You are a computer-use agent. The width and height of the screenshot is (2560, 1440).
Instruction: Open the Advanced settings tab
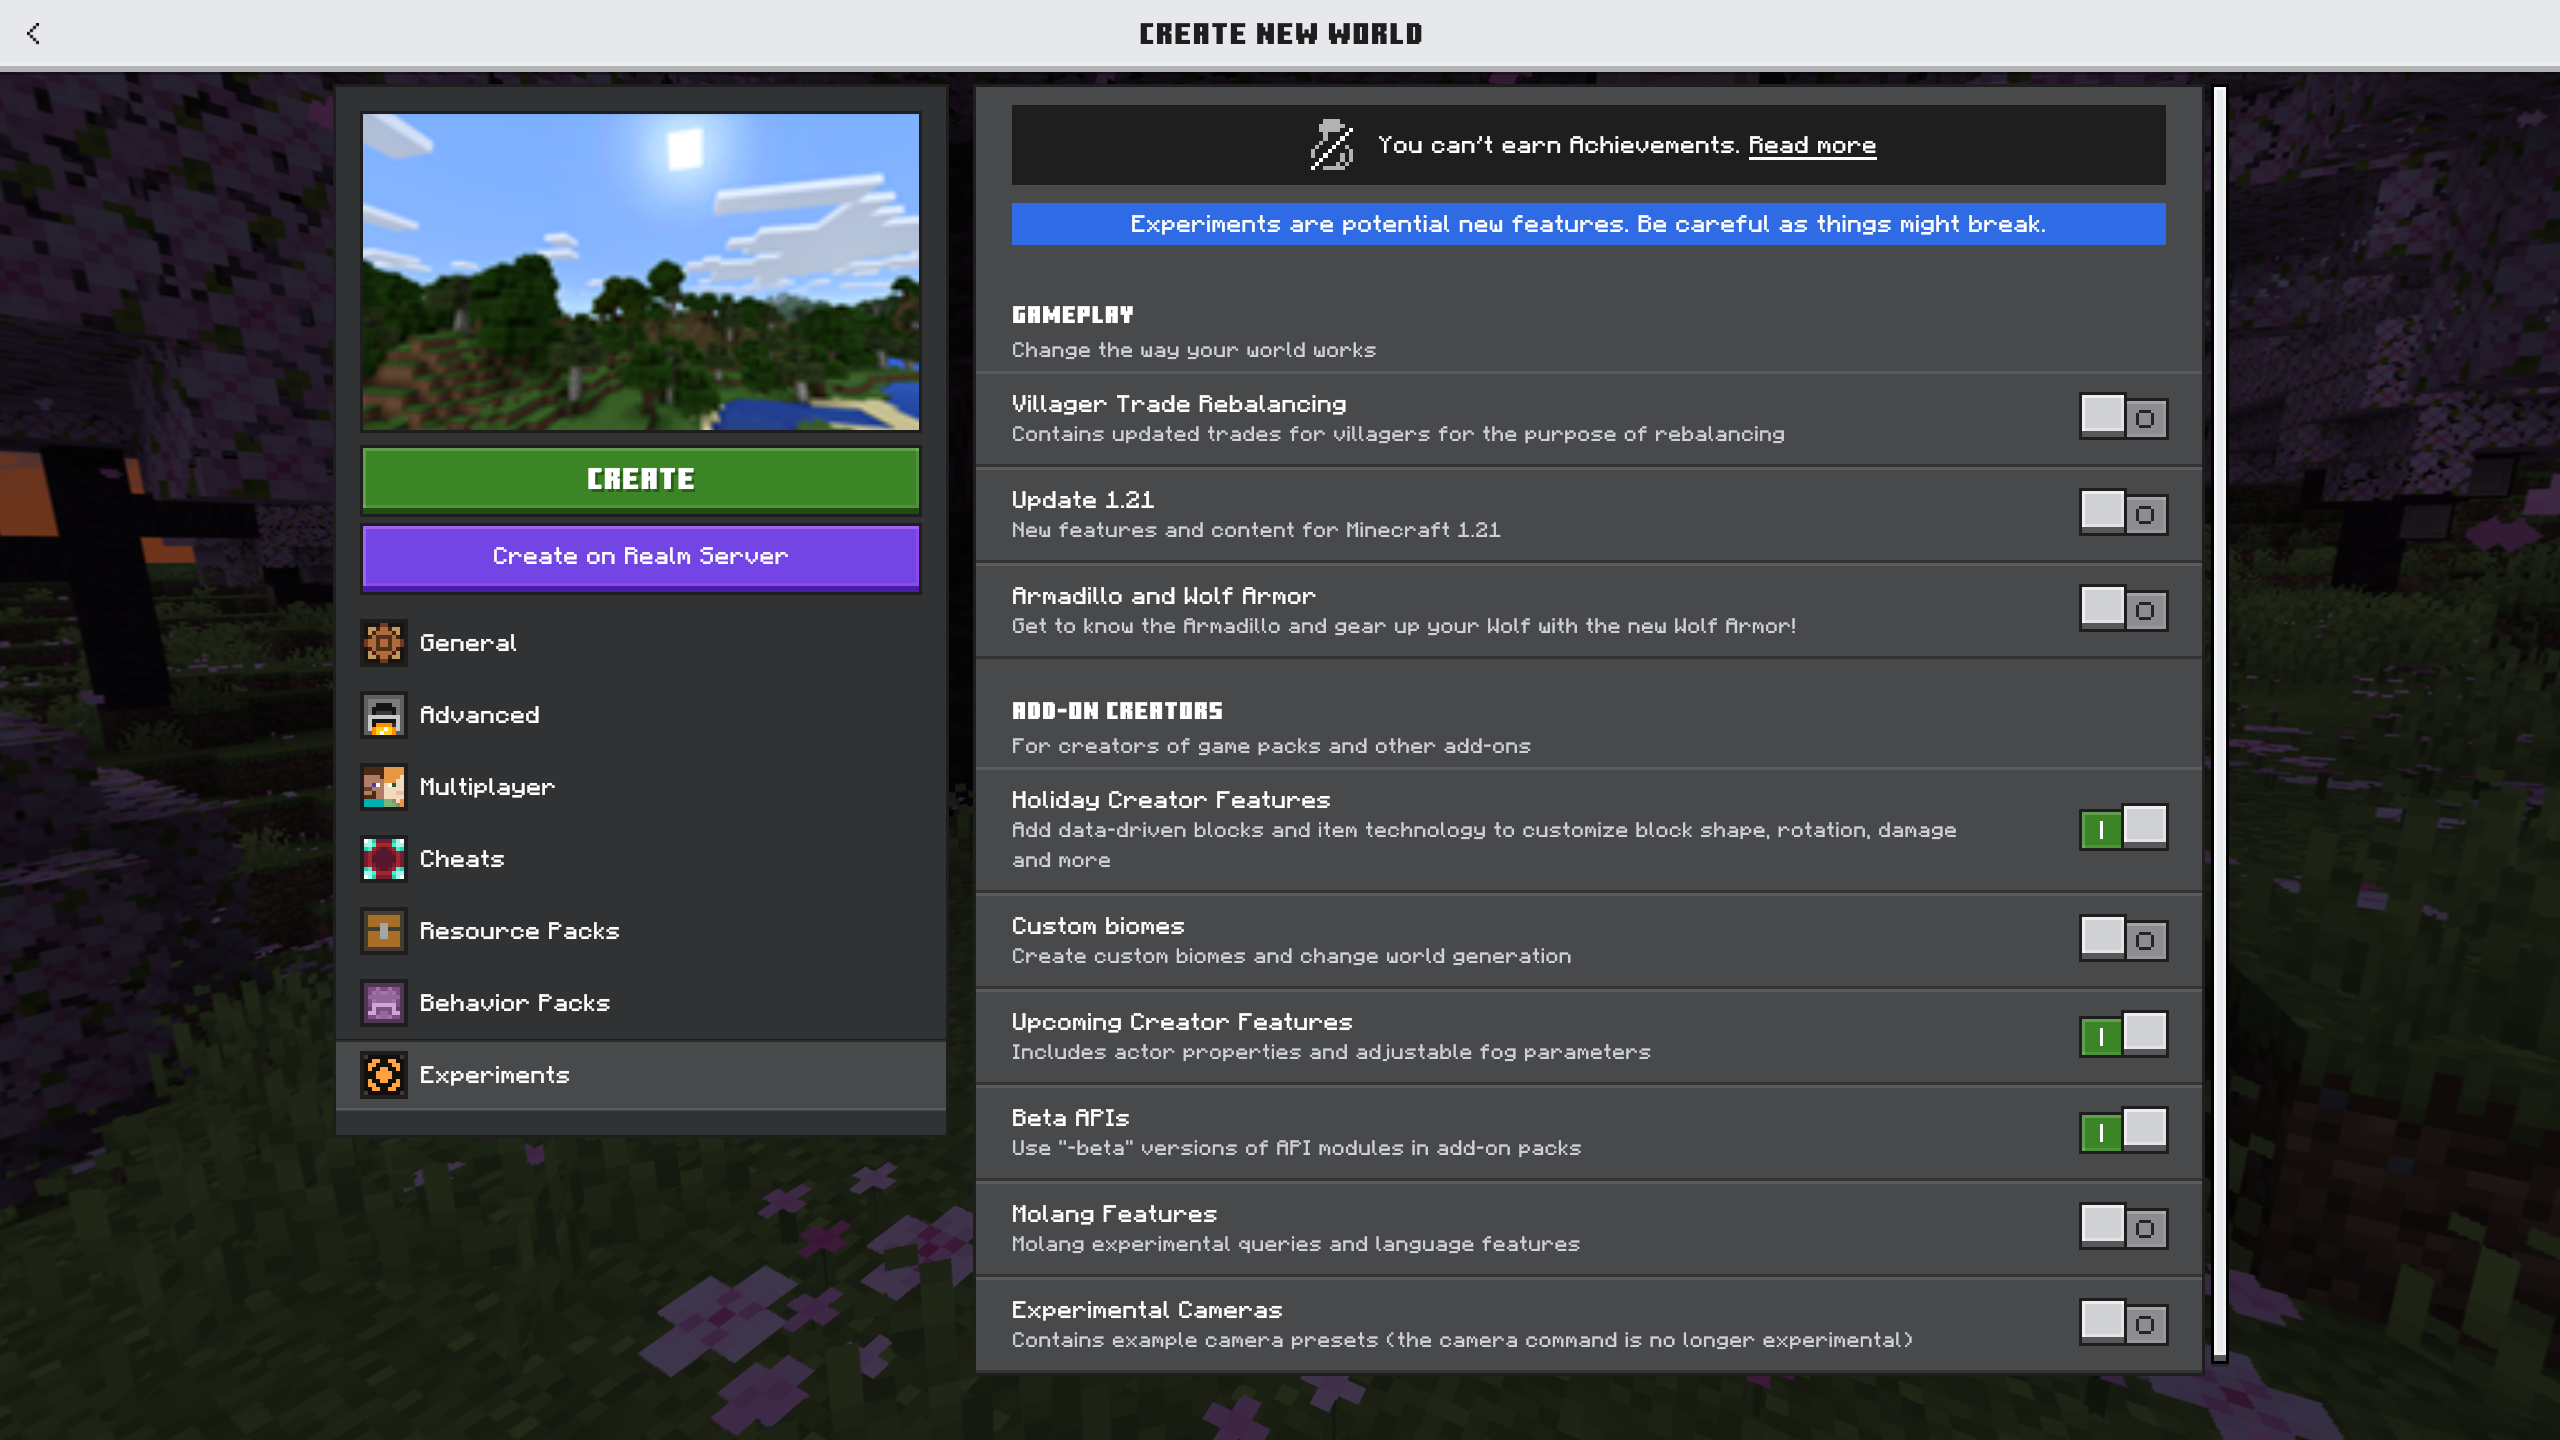tap(641, 715)
